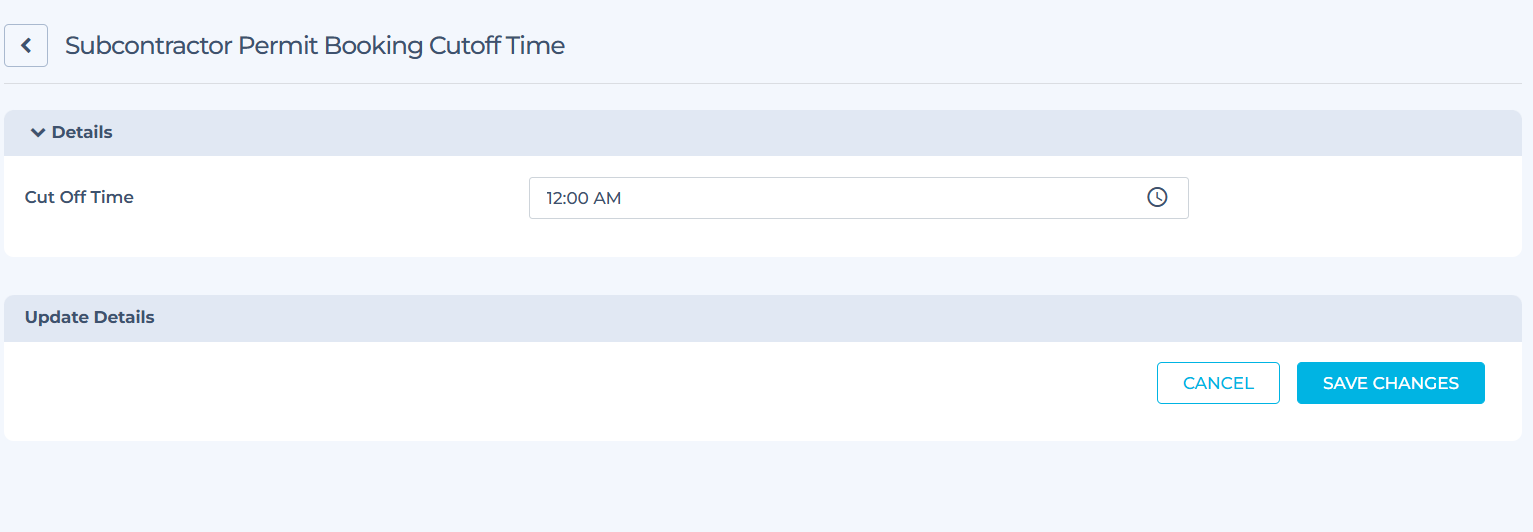
Task: Click the Subcontractor Permit Booking Cutoff Time title
Action: 315,46
